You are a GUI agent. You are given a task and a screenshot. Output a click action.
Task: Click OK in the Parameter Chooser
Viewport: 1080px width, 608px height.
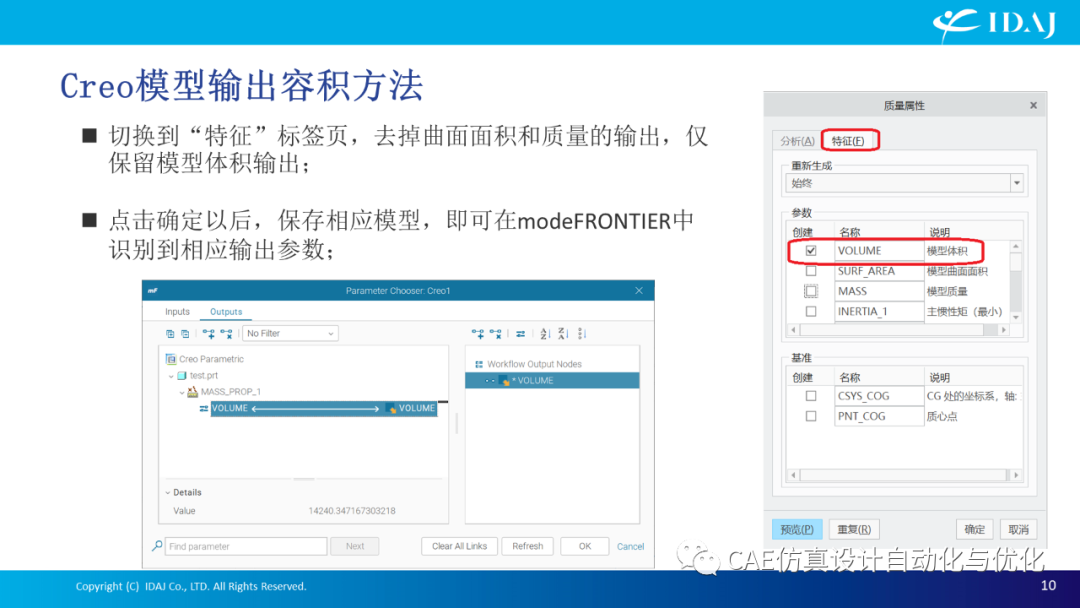click(585, 546)
